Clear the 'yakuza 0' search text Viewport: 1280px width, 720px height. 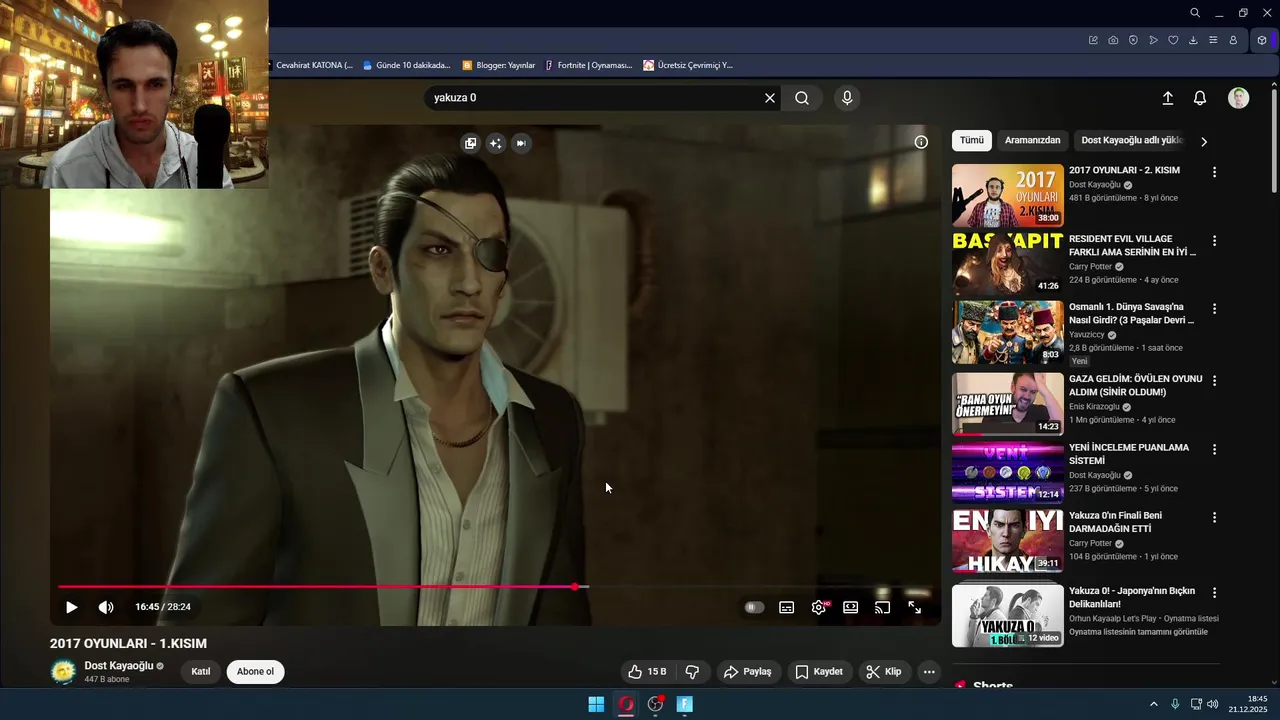pos(770,98)
